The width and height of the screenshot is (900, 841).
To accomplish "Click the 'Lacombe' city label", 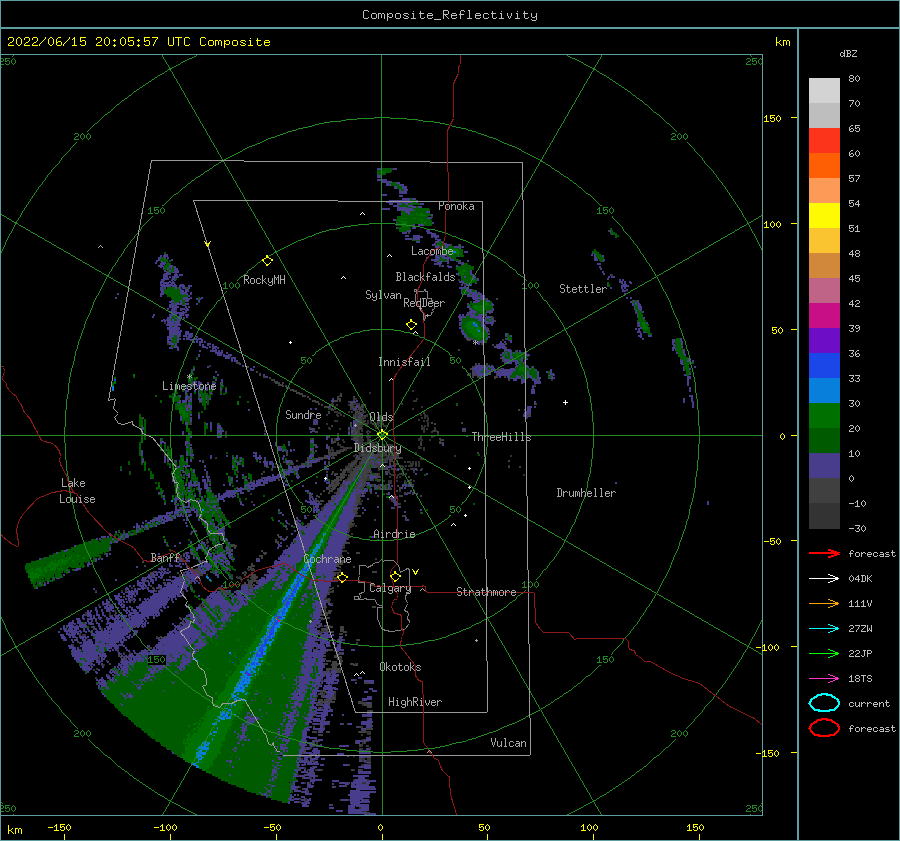I will 432,251.
